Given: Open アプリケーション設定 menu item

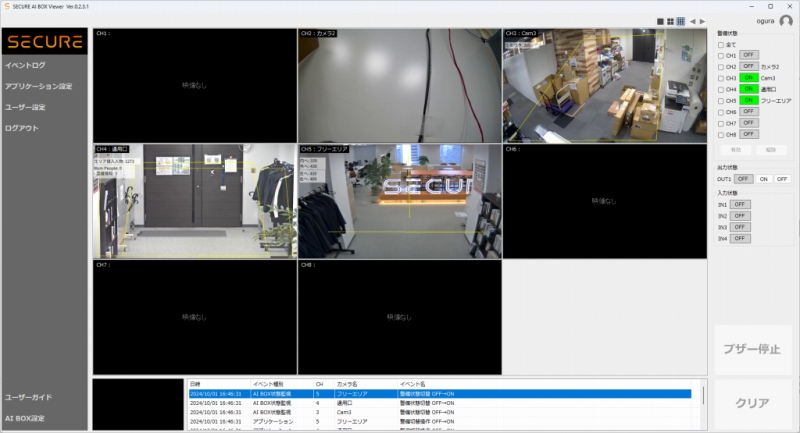Looking at the screenshot, I should (x=38, y=86).
